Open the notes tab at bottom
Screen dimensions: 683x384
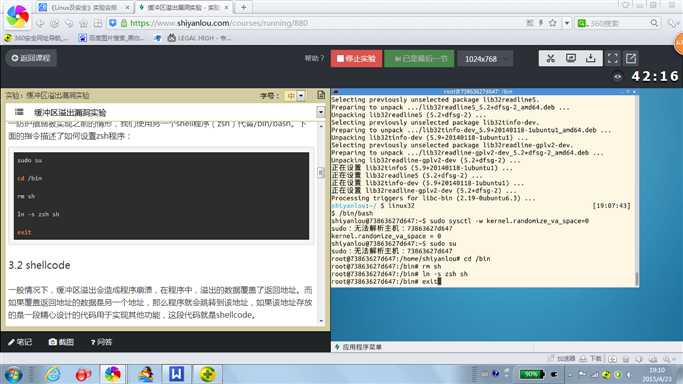coord(20,342)
